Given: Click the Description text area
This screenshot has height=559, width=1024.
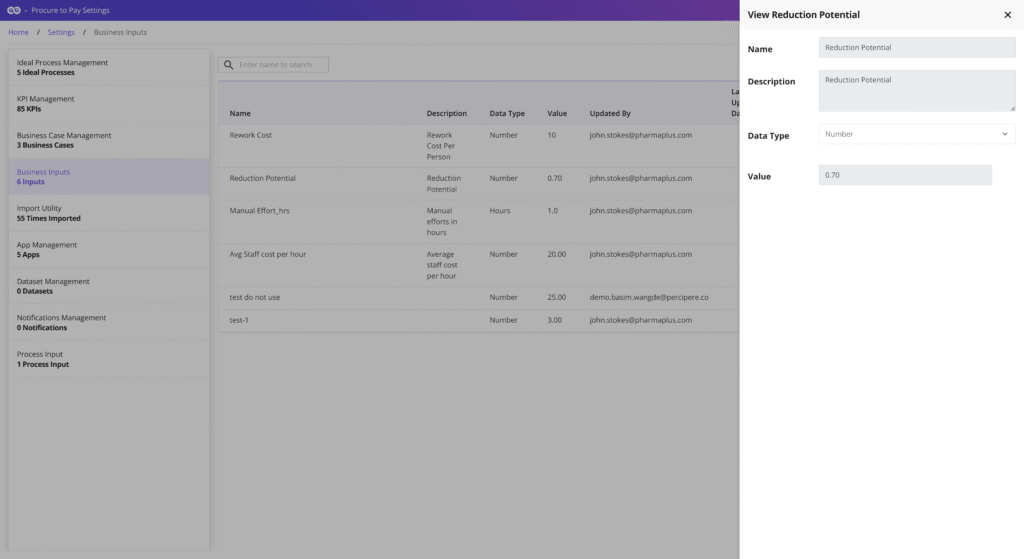Looking at the screenshot, I should click(x=916, y=90).
